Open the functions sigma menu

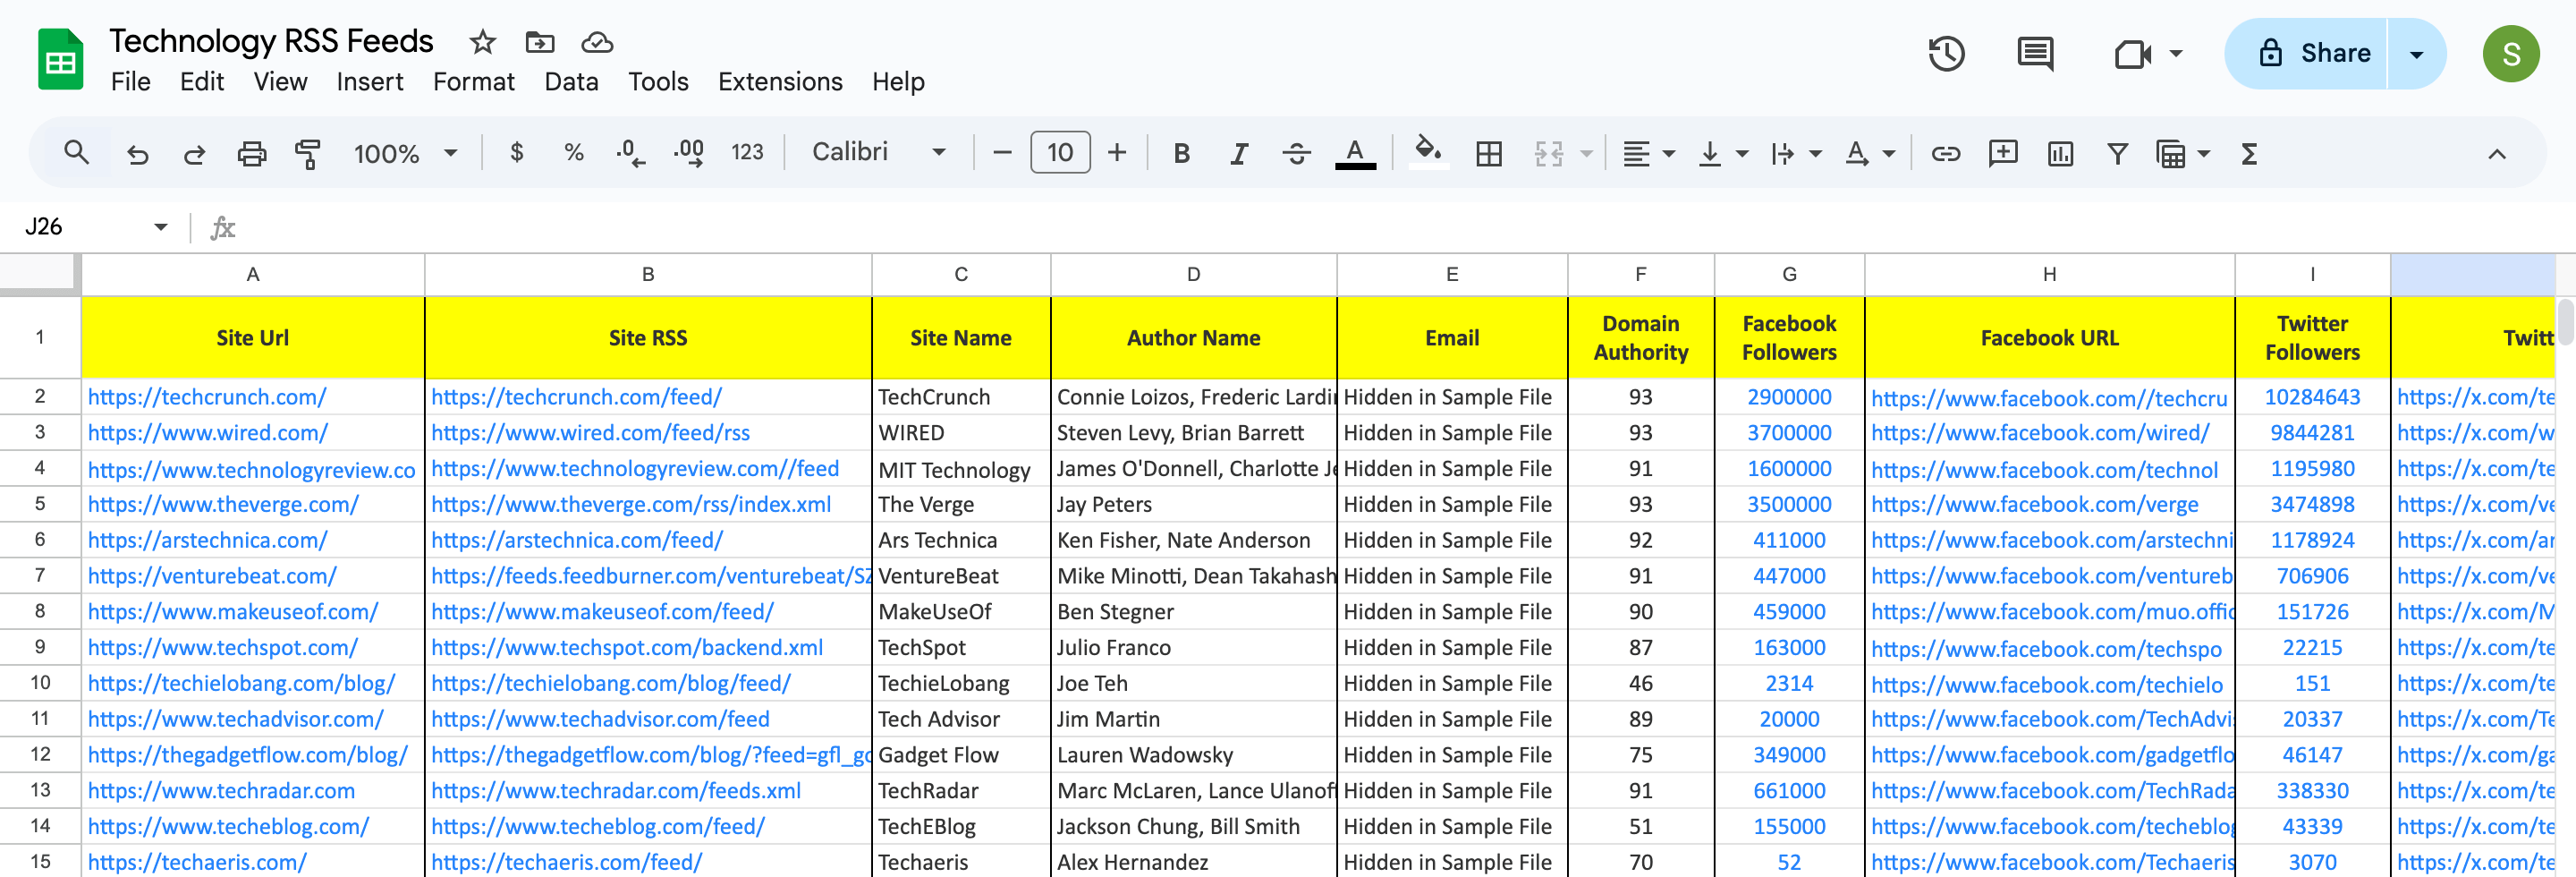2249,153
